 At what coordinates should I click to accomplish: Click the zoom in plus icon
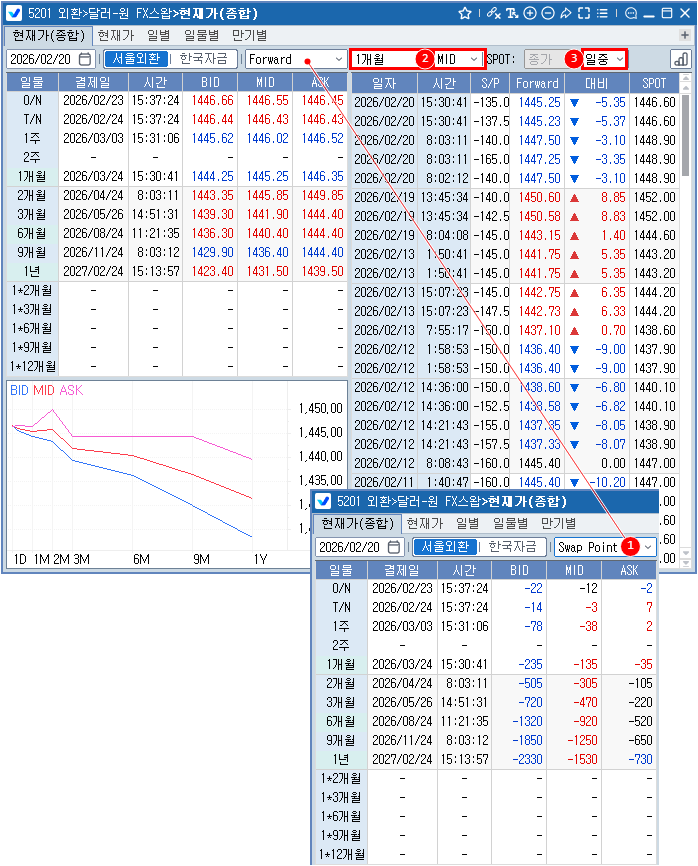pyautogui.click(x=530, y=14)
